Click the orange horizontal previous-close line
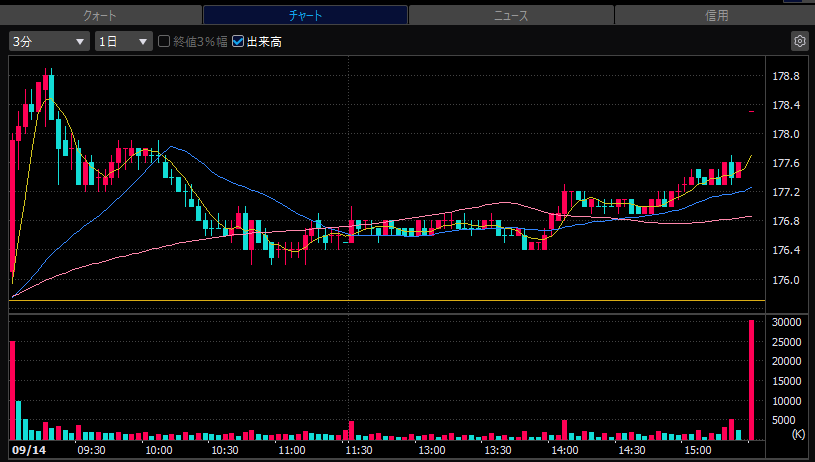 click(387, 300)
